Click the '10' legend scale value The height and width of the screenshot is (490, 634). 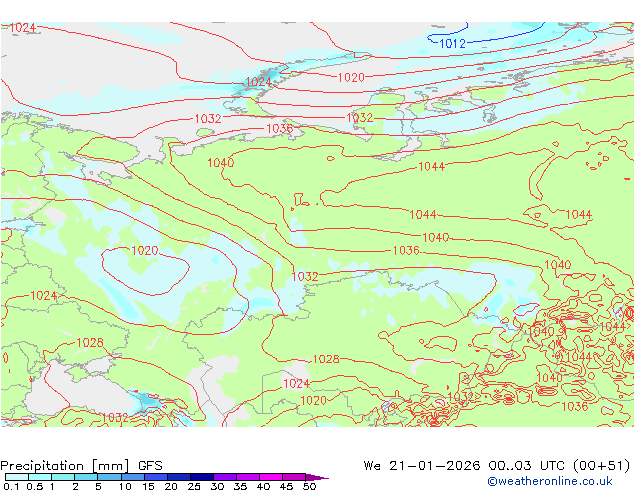click(x=125, y=486)
